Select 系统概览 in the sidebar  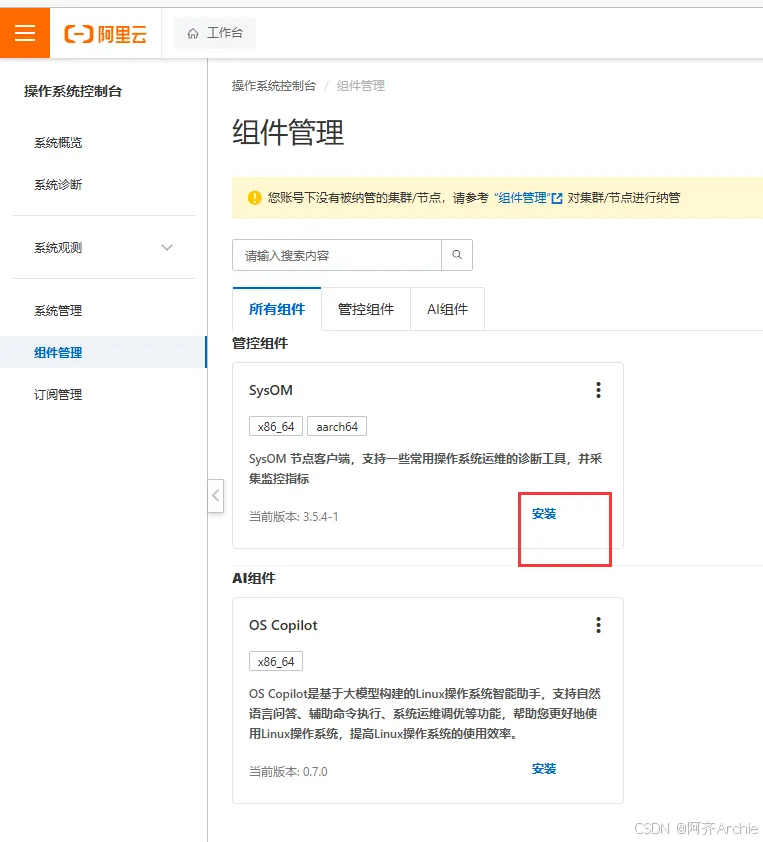[x=58, y=143]
